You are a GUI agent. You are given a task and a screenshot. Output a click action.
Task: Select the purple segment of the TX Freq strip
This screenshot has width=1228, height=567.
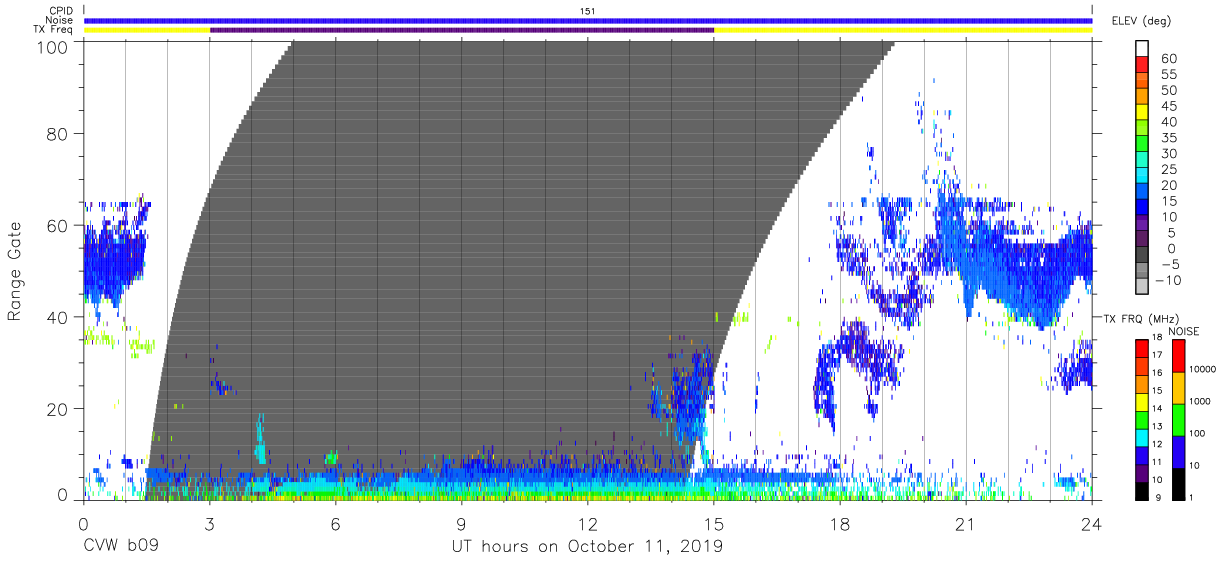point(462,30)
